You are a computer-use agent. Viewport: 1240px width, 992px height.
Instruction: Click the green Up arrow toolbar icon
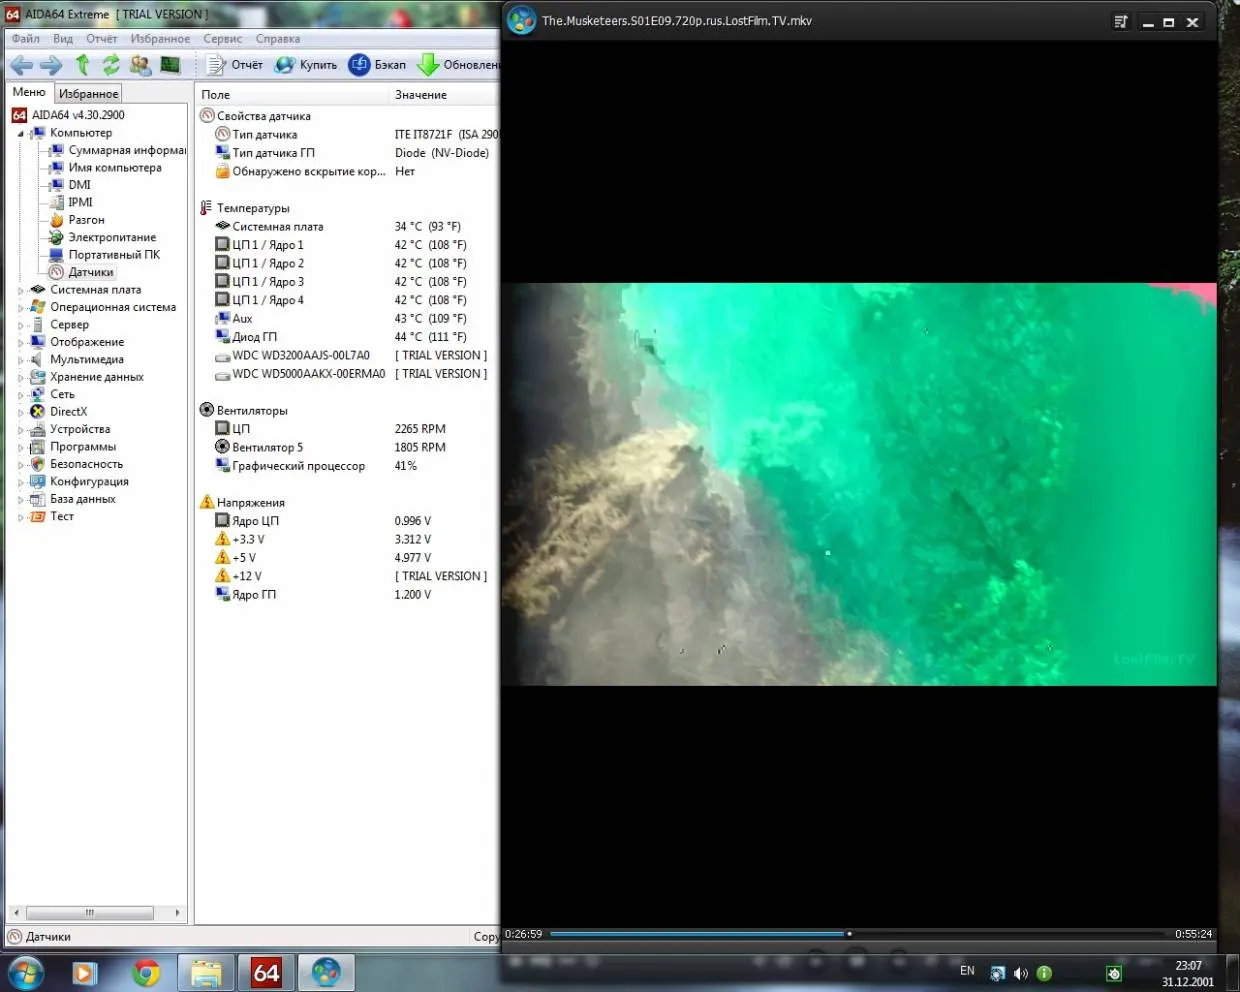point(83,65)
